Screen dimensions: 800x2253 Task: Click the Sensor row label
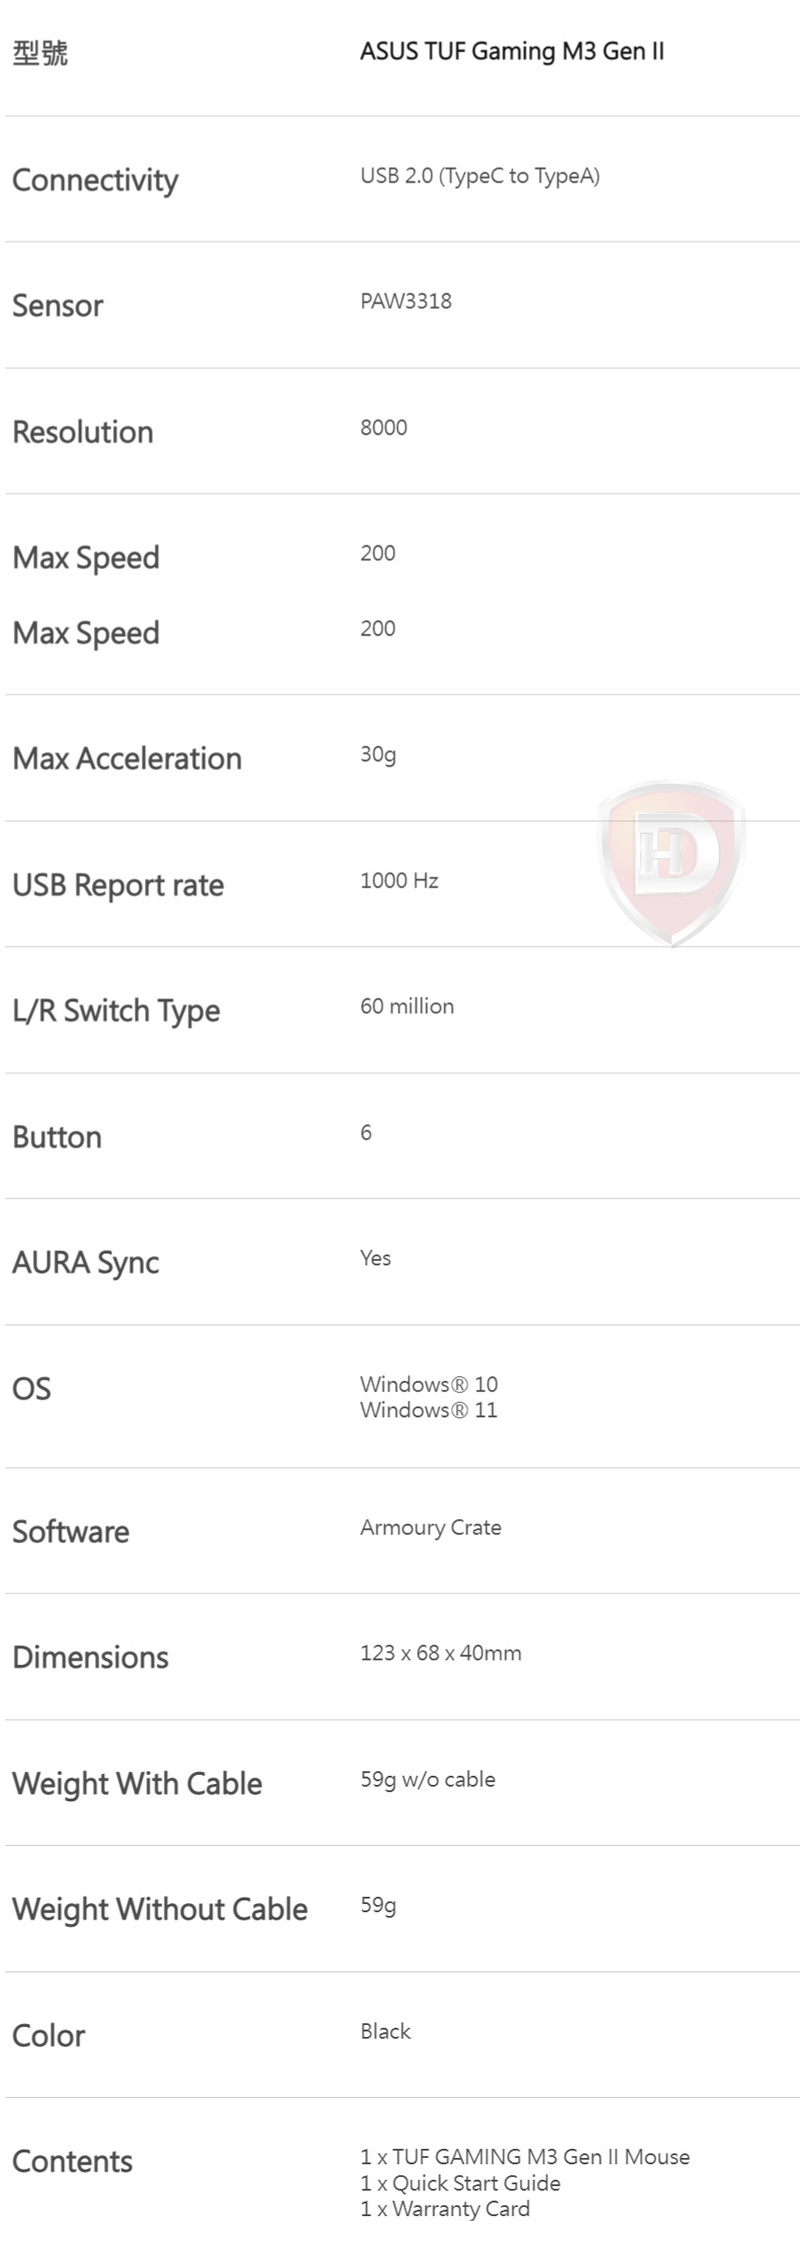pos(58,306)
